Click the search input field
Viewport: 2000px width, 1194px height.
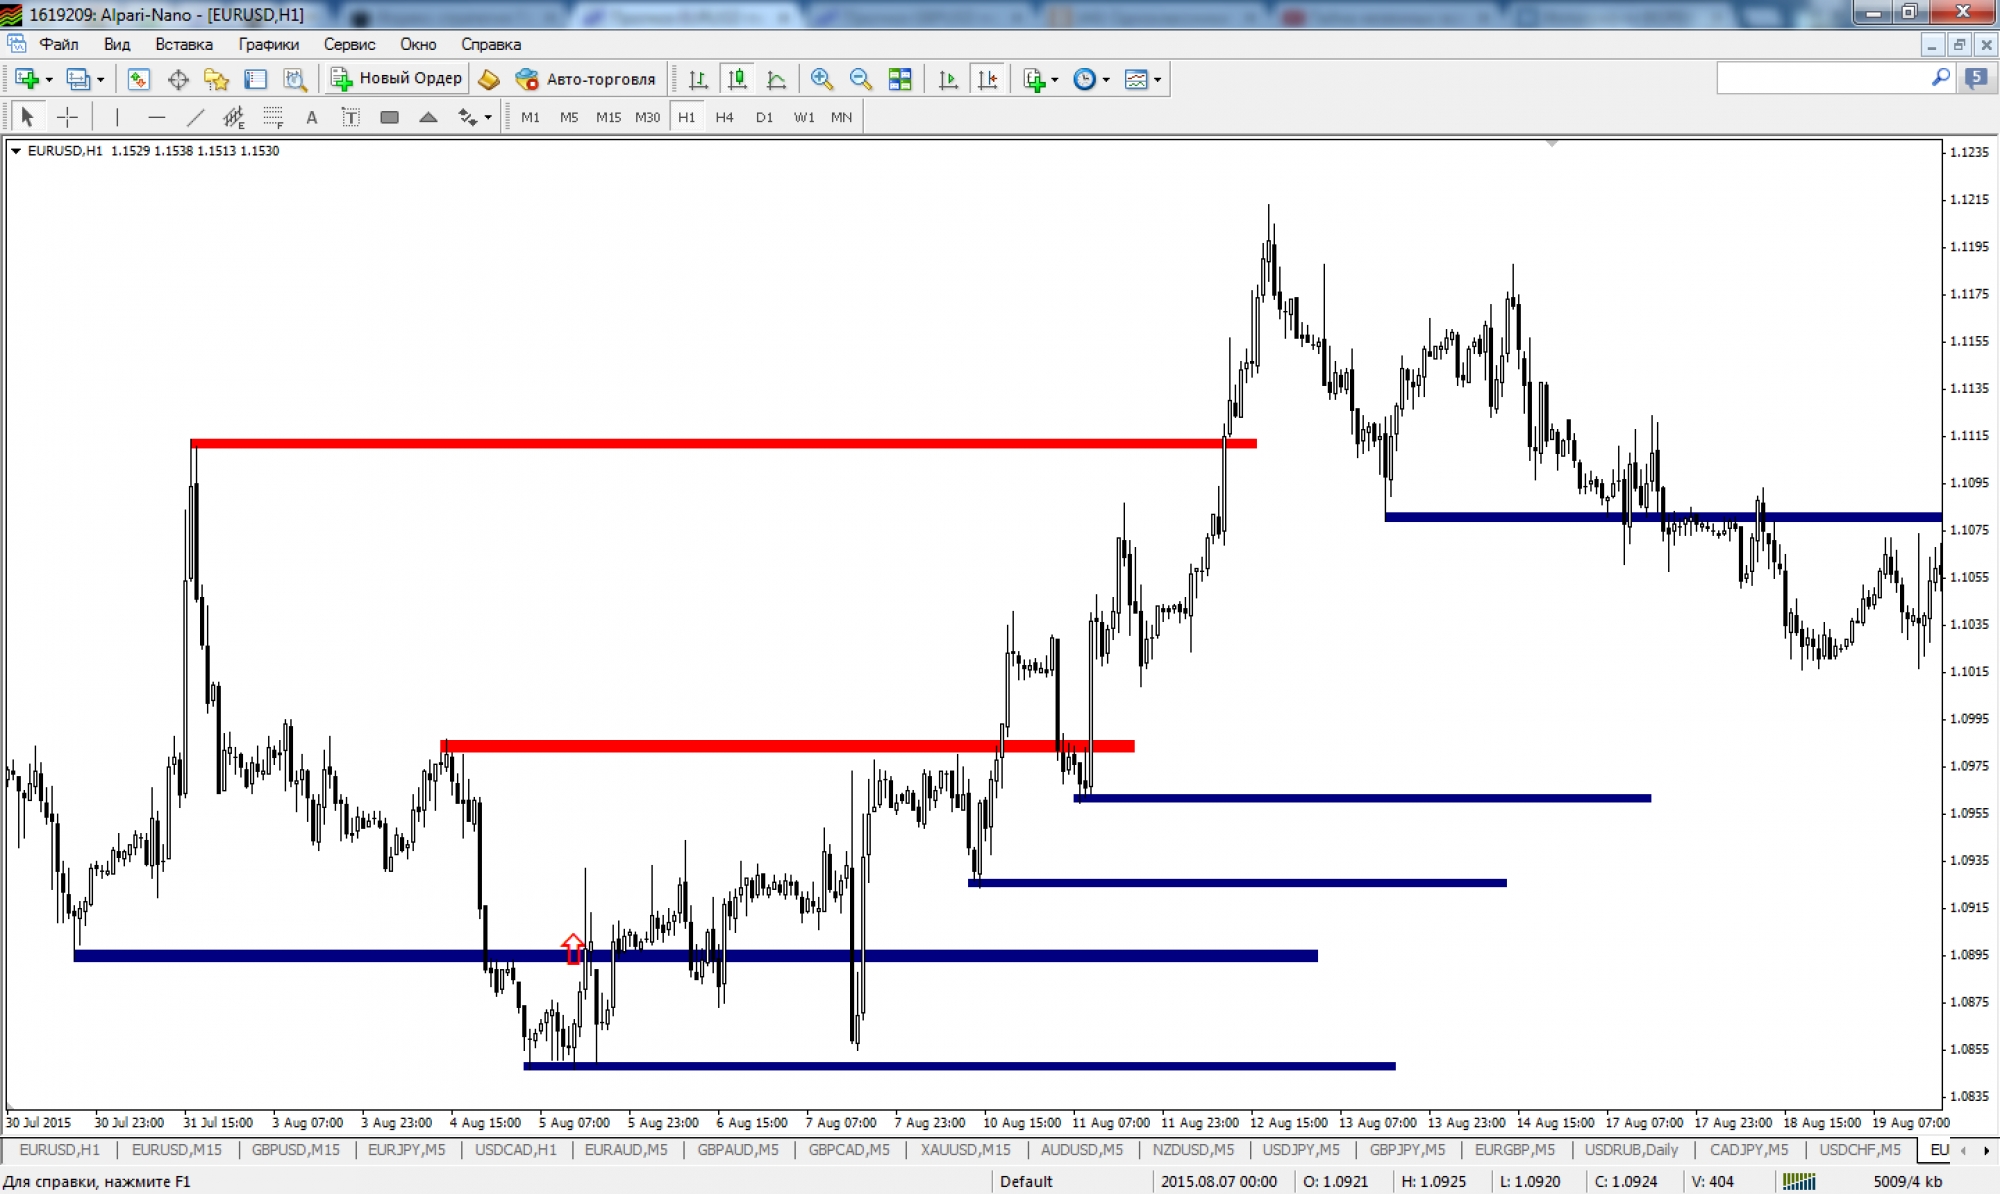tap(1820, 78)
